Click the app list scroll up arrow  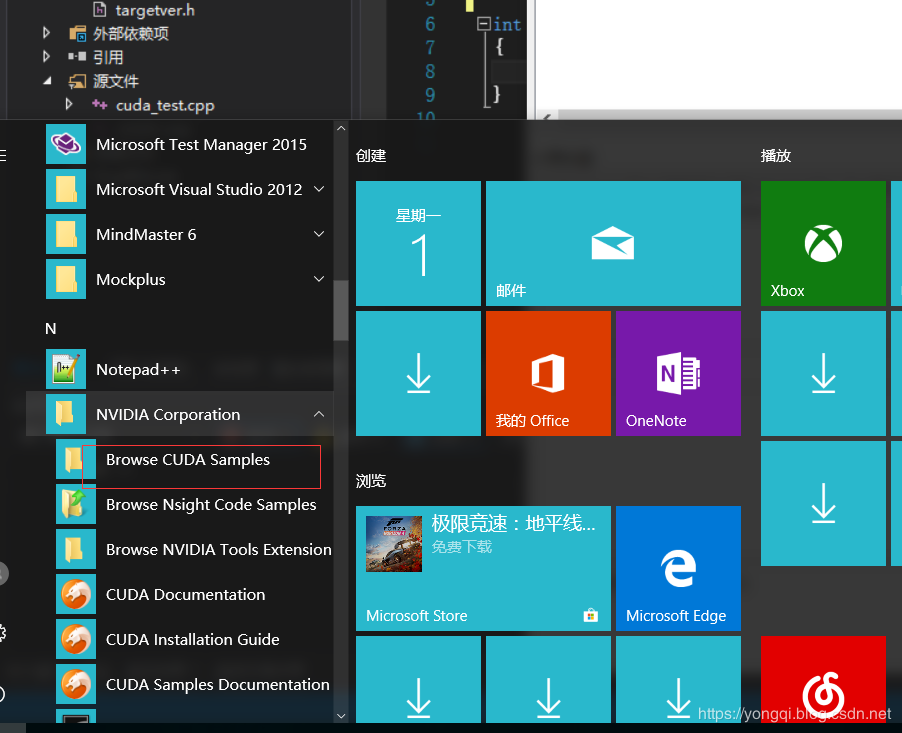pos(341,128)
